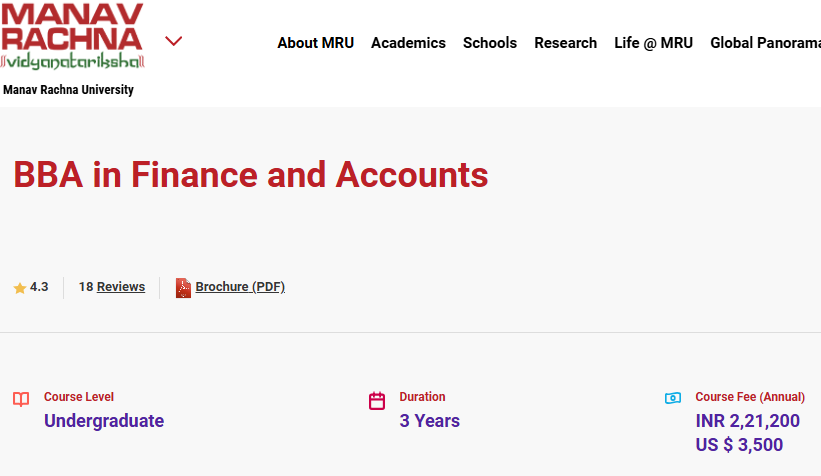Viewport: 821px width, 476px height.
Task: Click the 3 Years duration text
Action: coord(430,421)
